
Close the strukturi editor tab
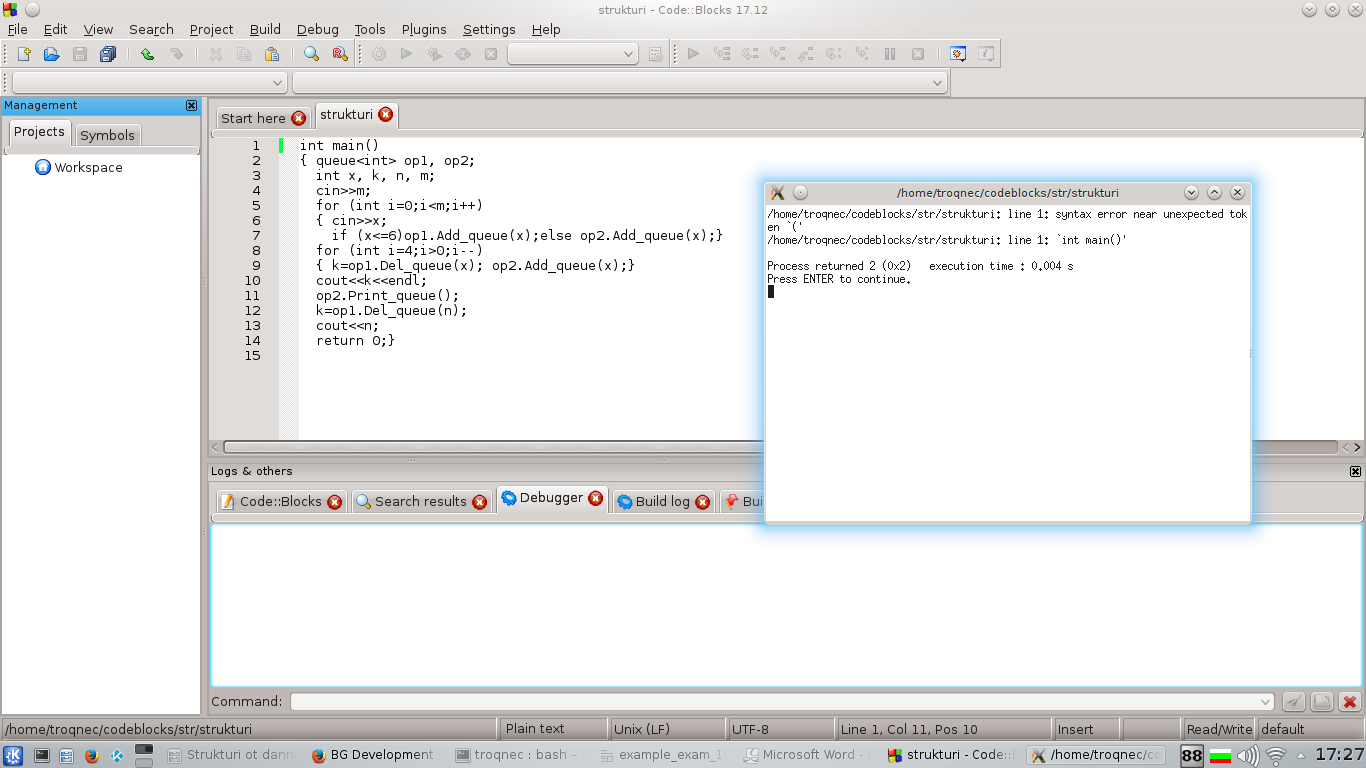tap(386, 115)
